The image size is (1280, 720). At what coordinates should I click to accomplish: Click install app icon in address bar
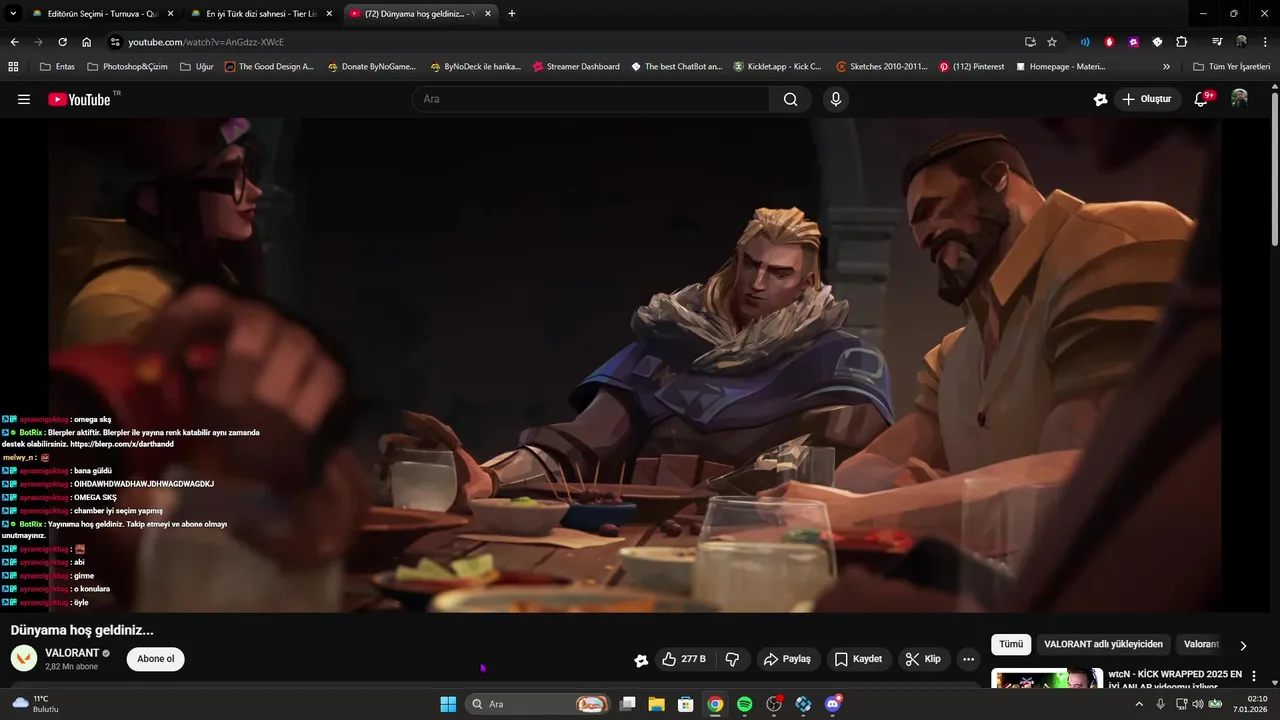1030,42
